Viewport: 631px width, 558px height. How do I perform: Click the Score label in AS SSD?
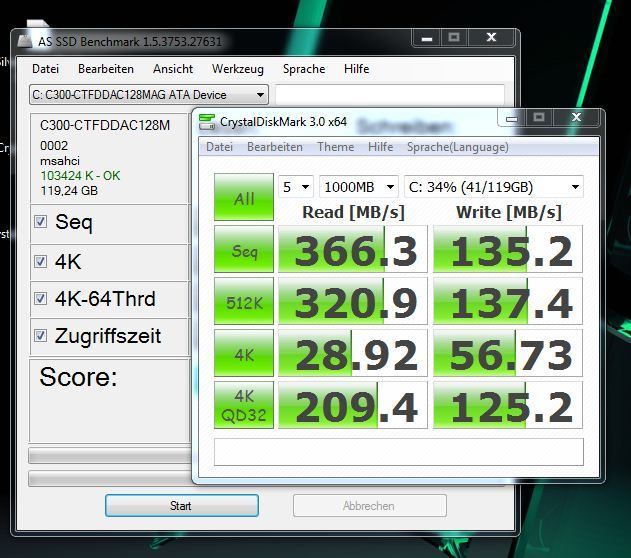coord(78,377)
